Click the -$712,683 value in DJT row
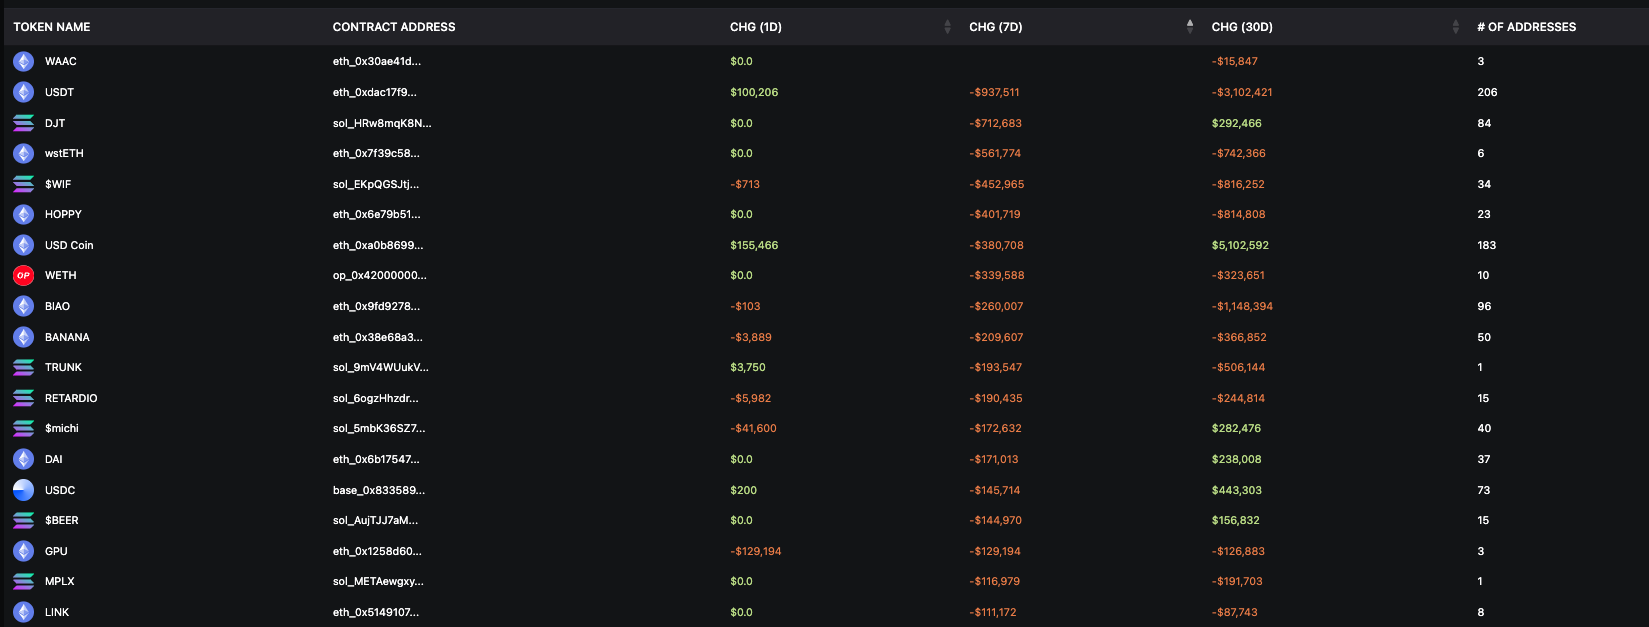 (x=995, y=123)
